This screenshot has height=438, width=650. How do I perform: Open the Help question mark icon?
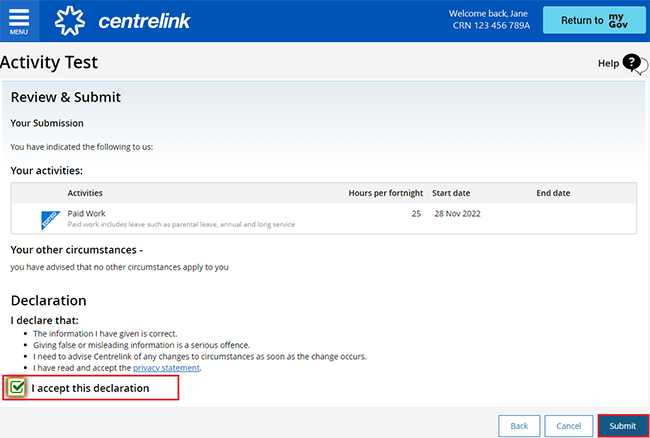[635, 64]
